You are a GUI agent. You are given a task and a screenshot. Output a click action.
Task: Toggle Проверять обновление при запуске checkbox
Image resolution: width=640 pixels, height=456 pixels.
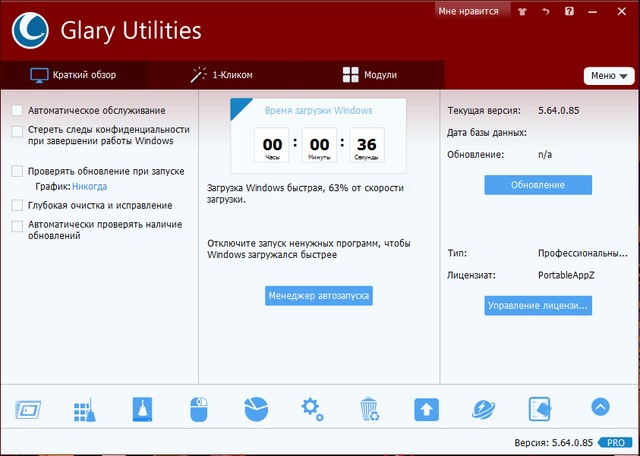[17, 171]
